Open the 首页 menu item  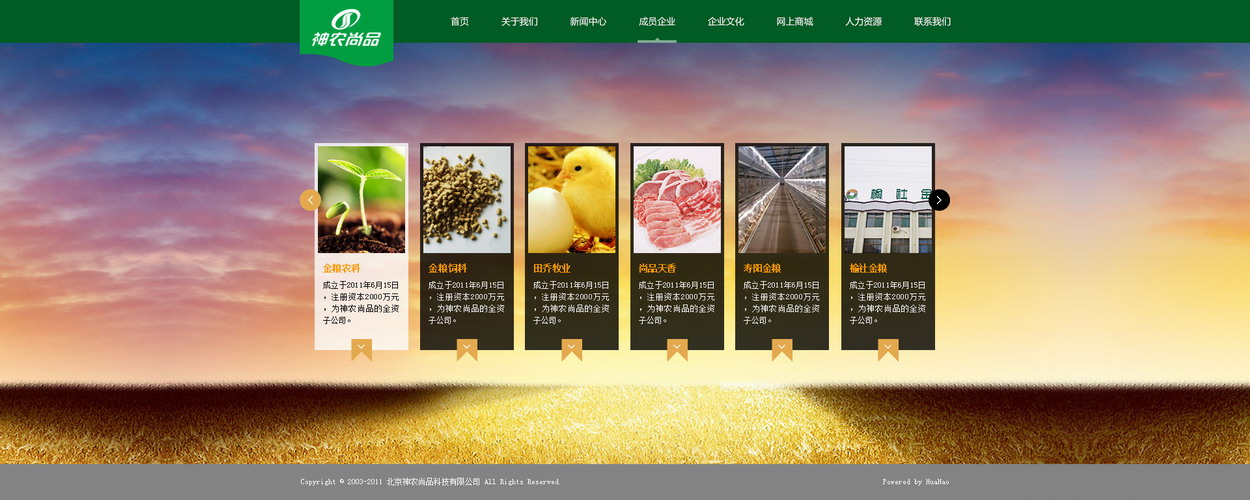coord(459,22)
